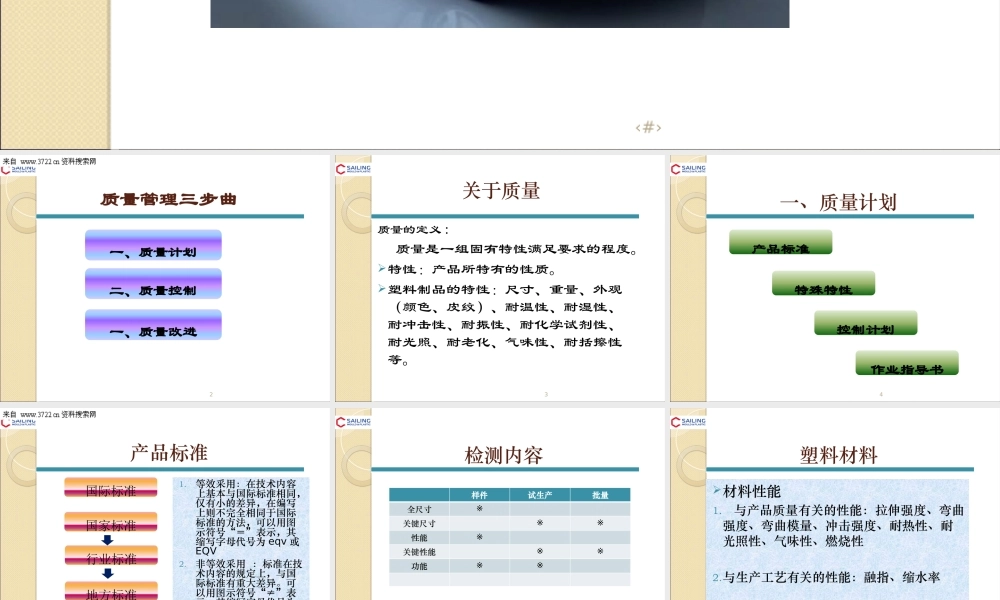The image size is (1000, 600).
Task: Click the 质量管理三步曲 slide title
Action: [168, 200]
